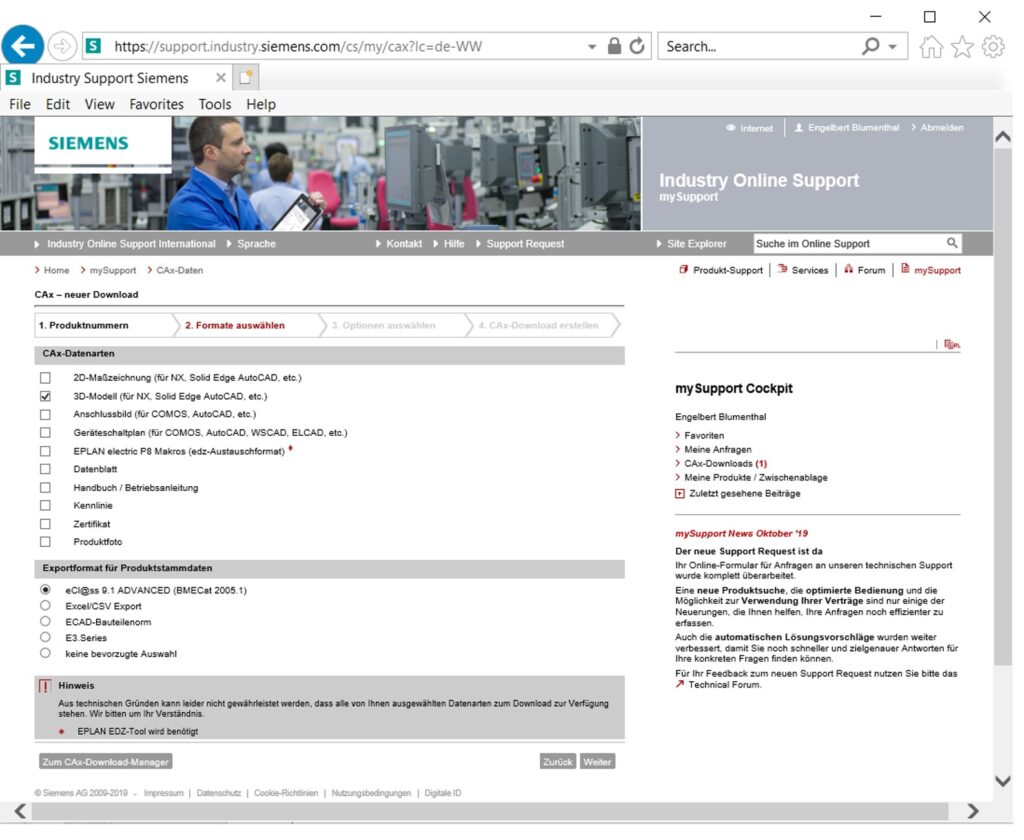The image size is (1024, 840).
Task: Click the Weiter button
Action: (x=598, y=762)
